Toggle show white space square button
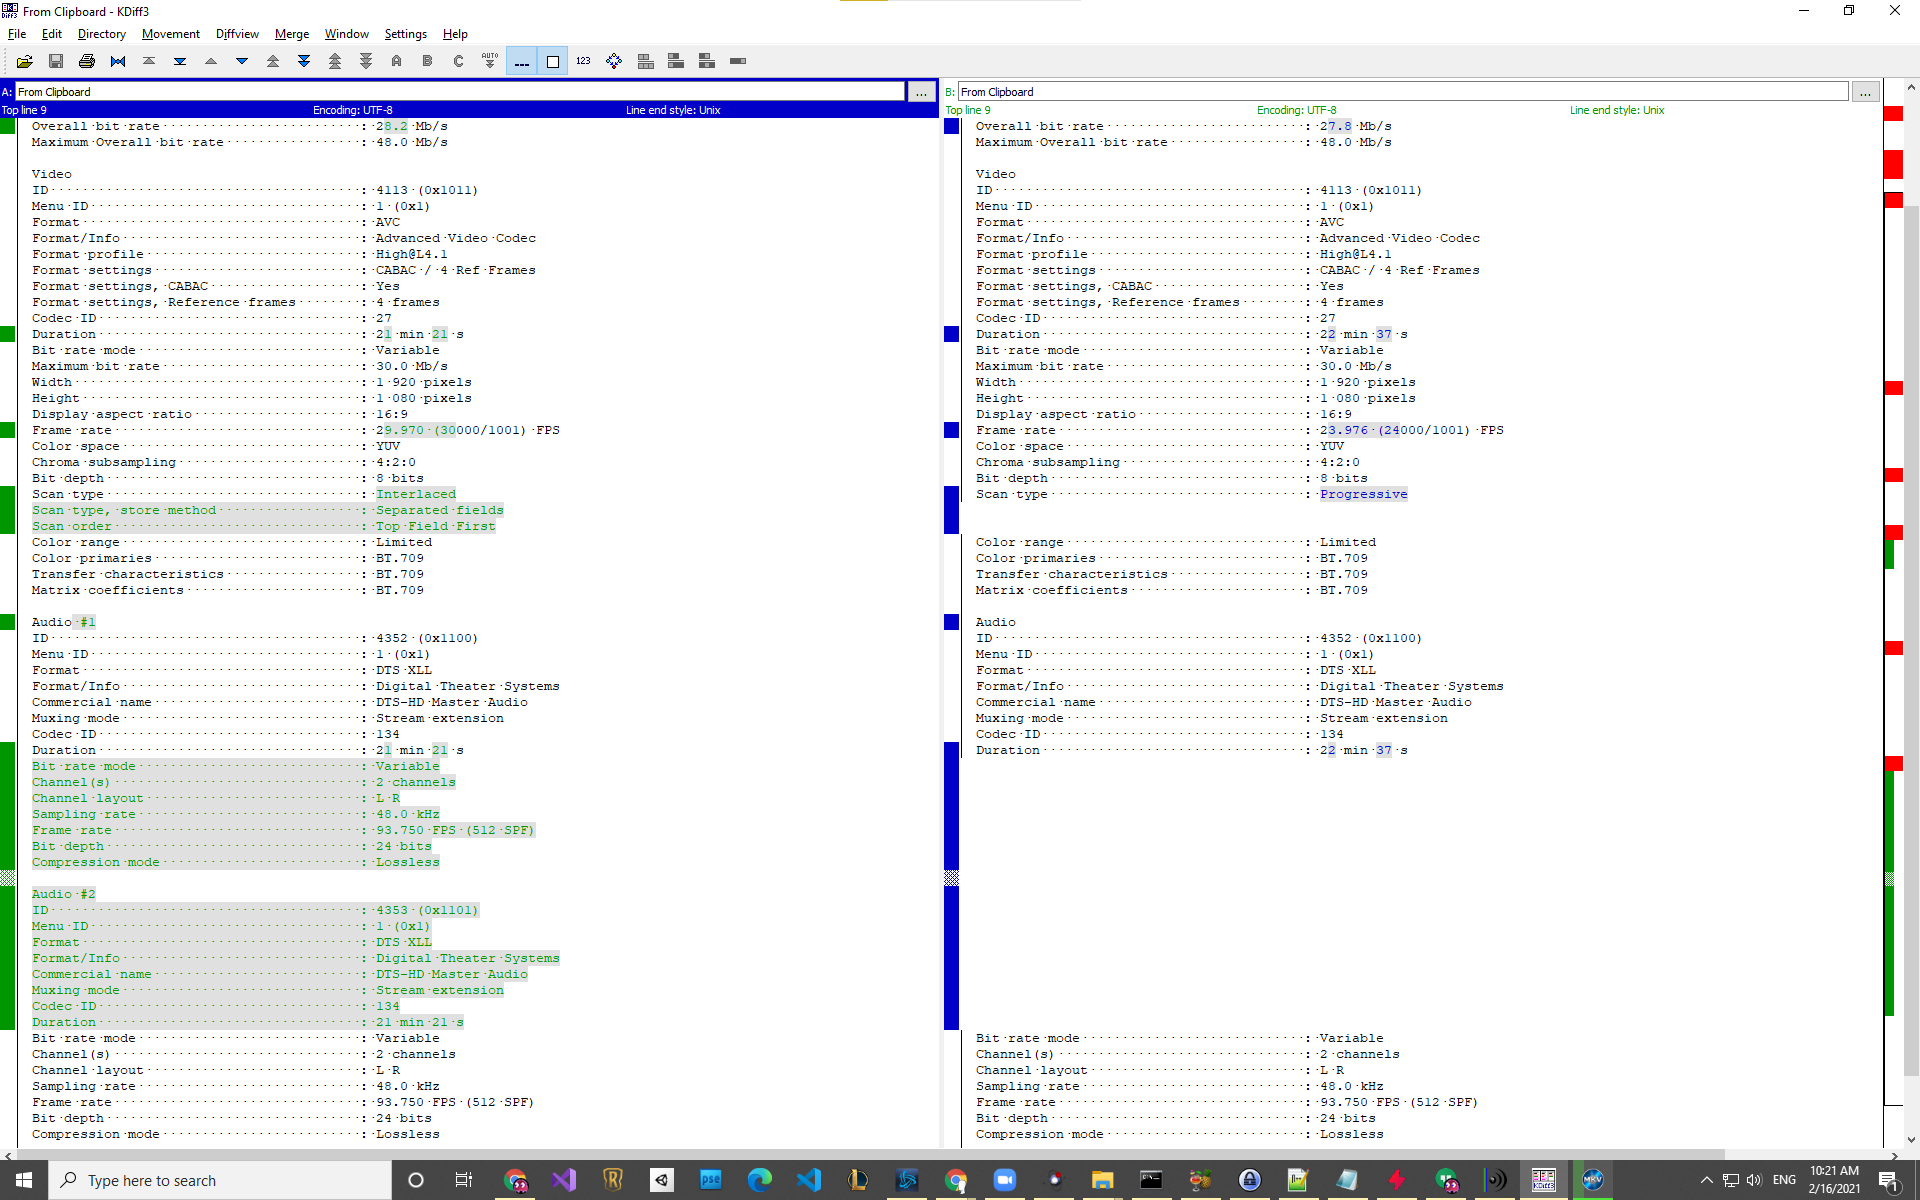This screenshot has width=1920, height=1200. point(552,61)
